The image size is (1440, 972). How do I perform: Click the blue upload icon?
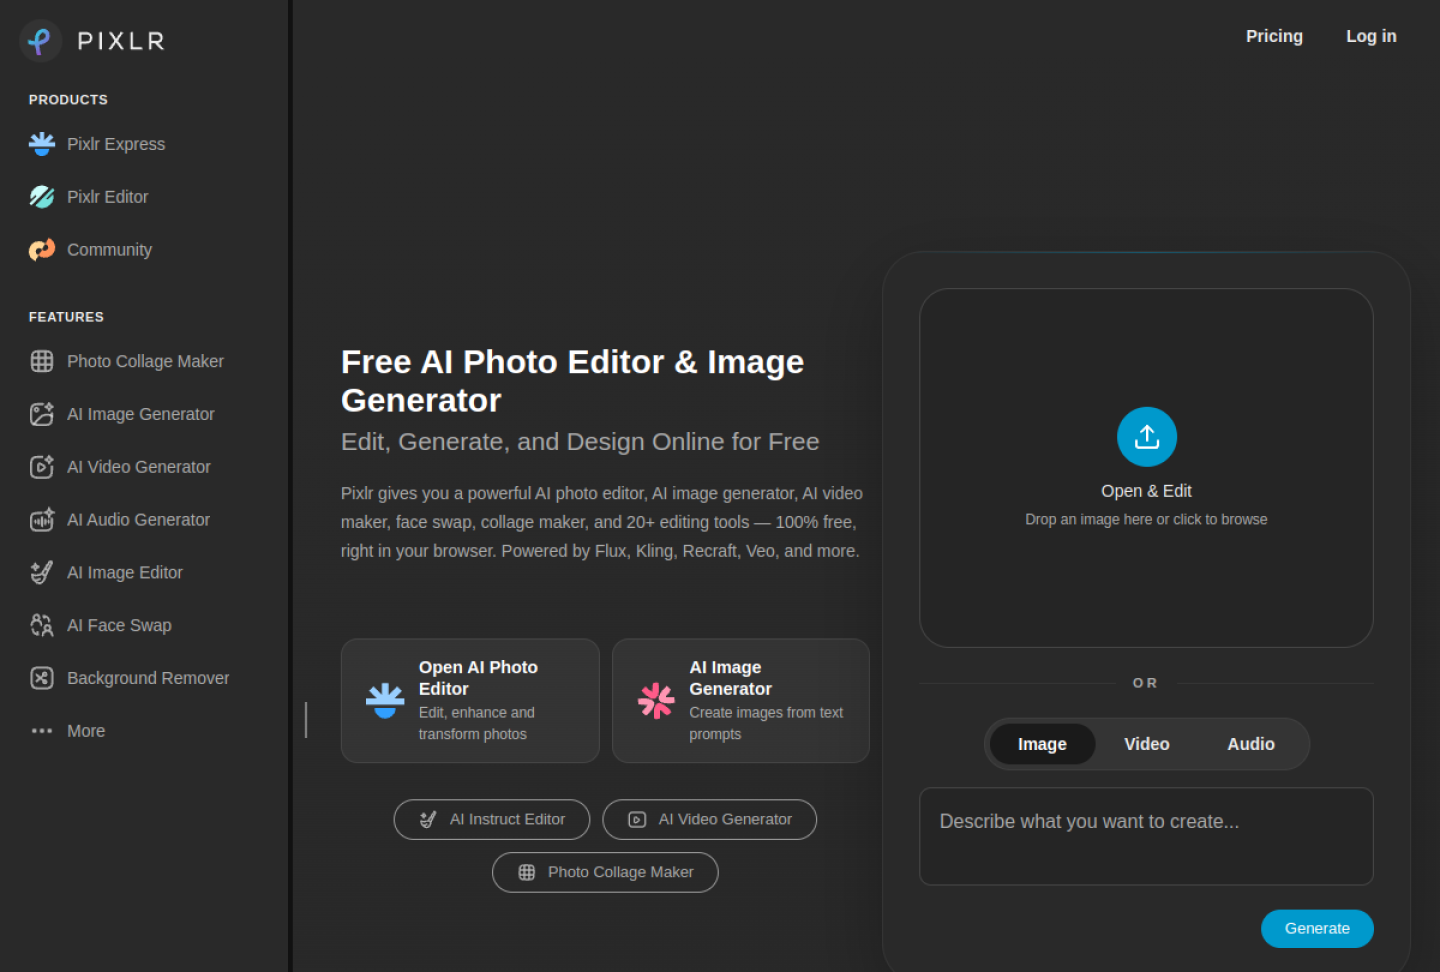(x=1147, y=437)
